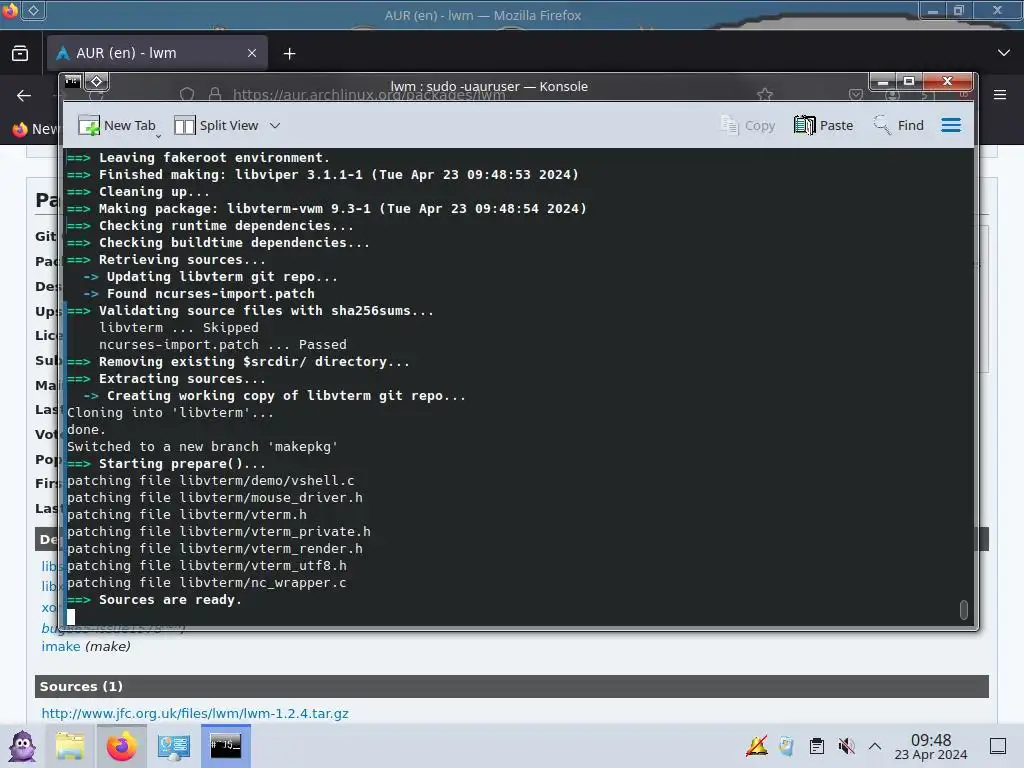The width and height of the screenshot is (1024, 768).
Task: Open the application launcher in taskbar
Action: pyautogui.click(x=22, y=746)
